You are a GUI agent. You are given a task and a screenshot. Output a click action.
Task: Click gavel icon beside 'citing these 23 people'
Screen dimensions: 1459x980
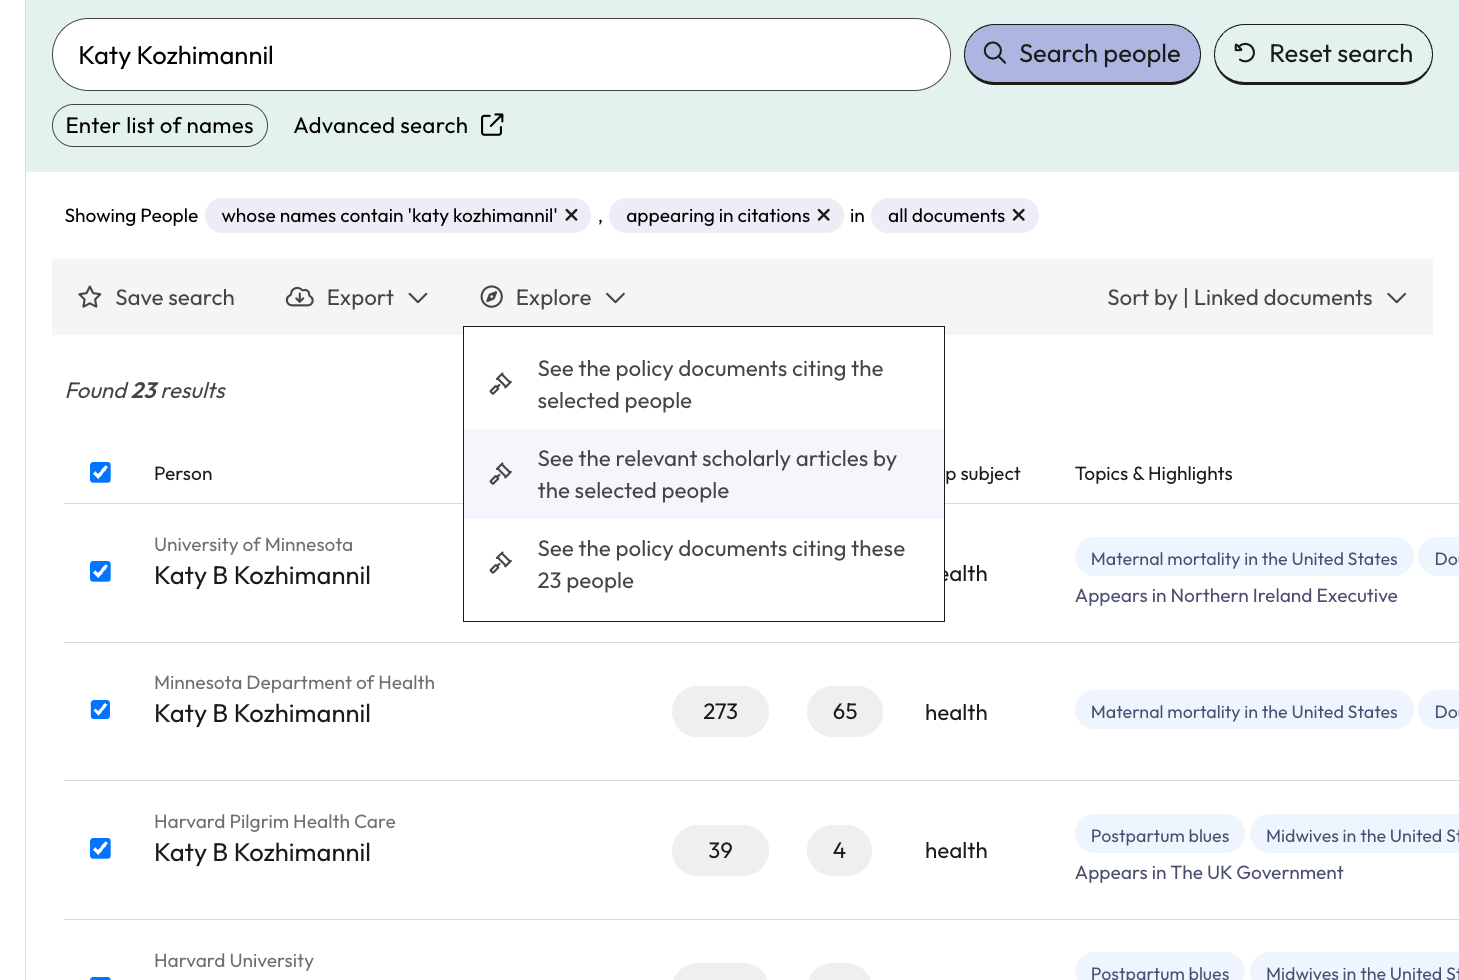point(501,564)
